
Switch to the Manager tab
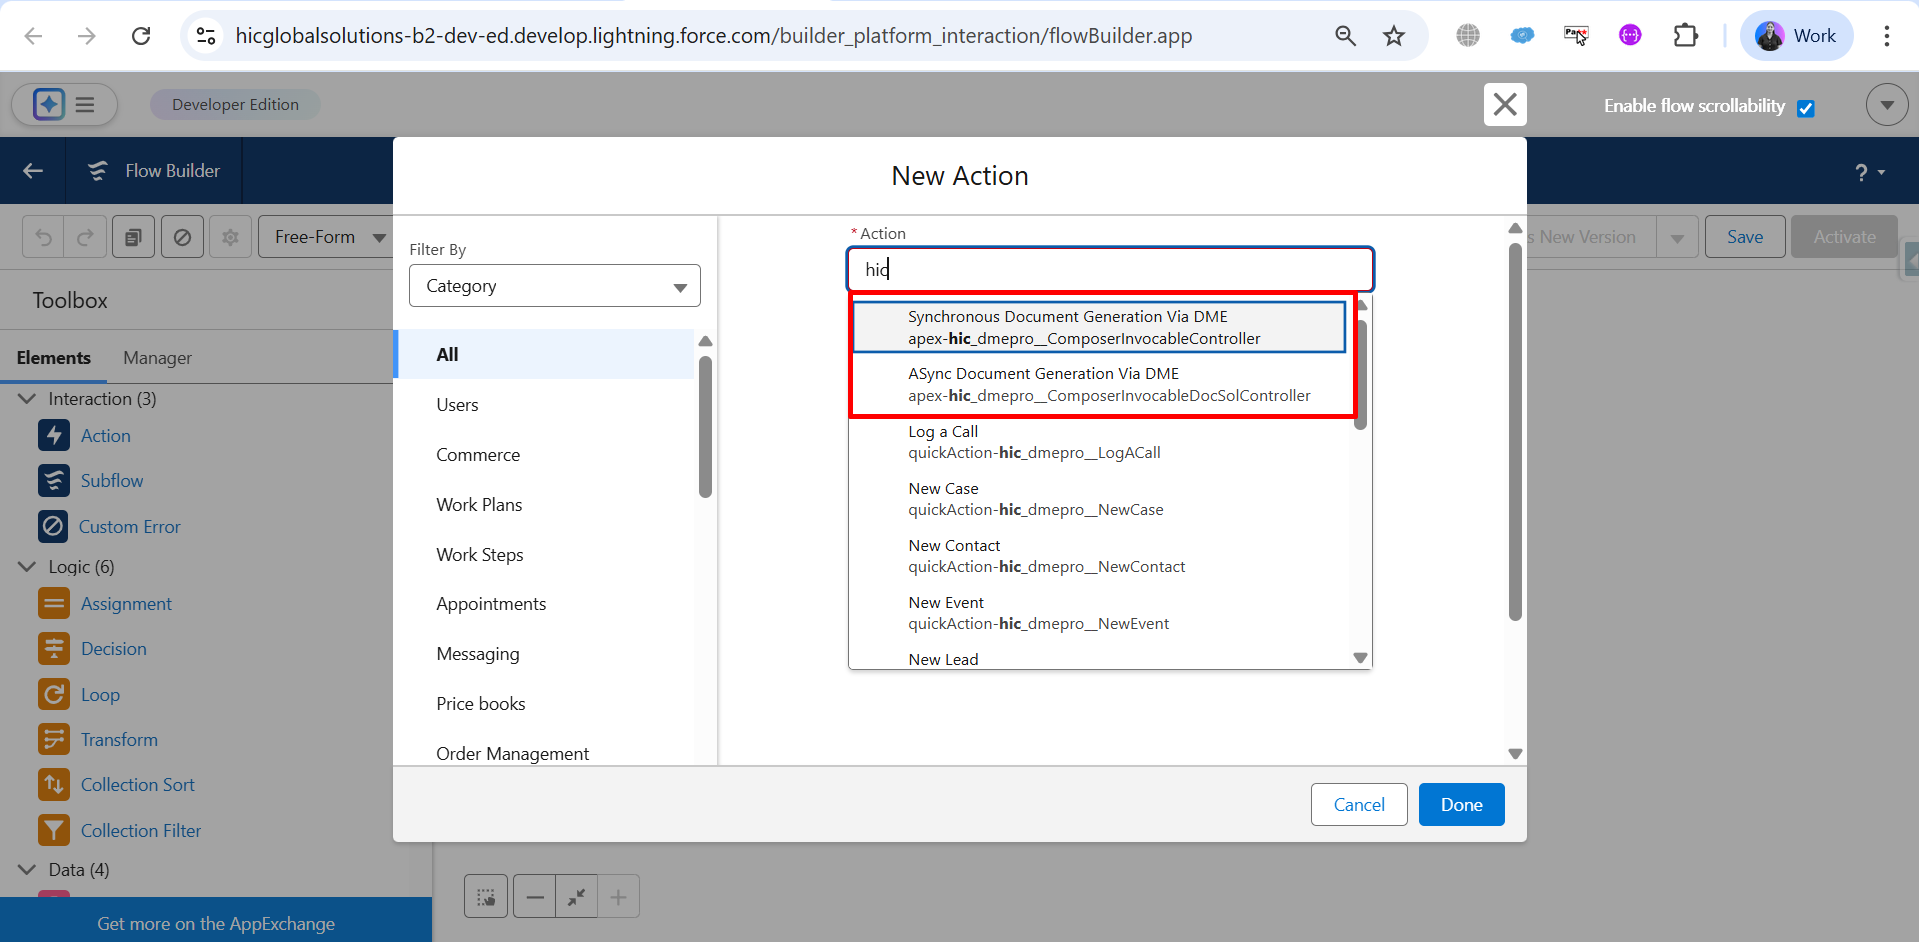coord(157,358)
